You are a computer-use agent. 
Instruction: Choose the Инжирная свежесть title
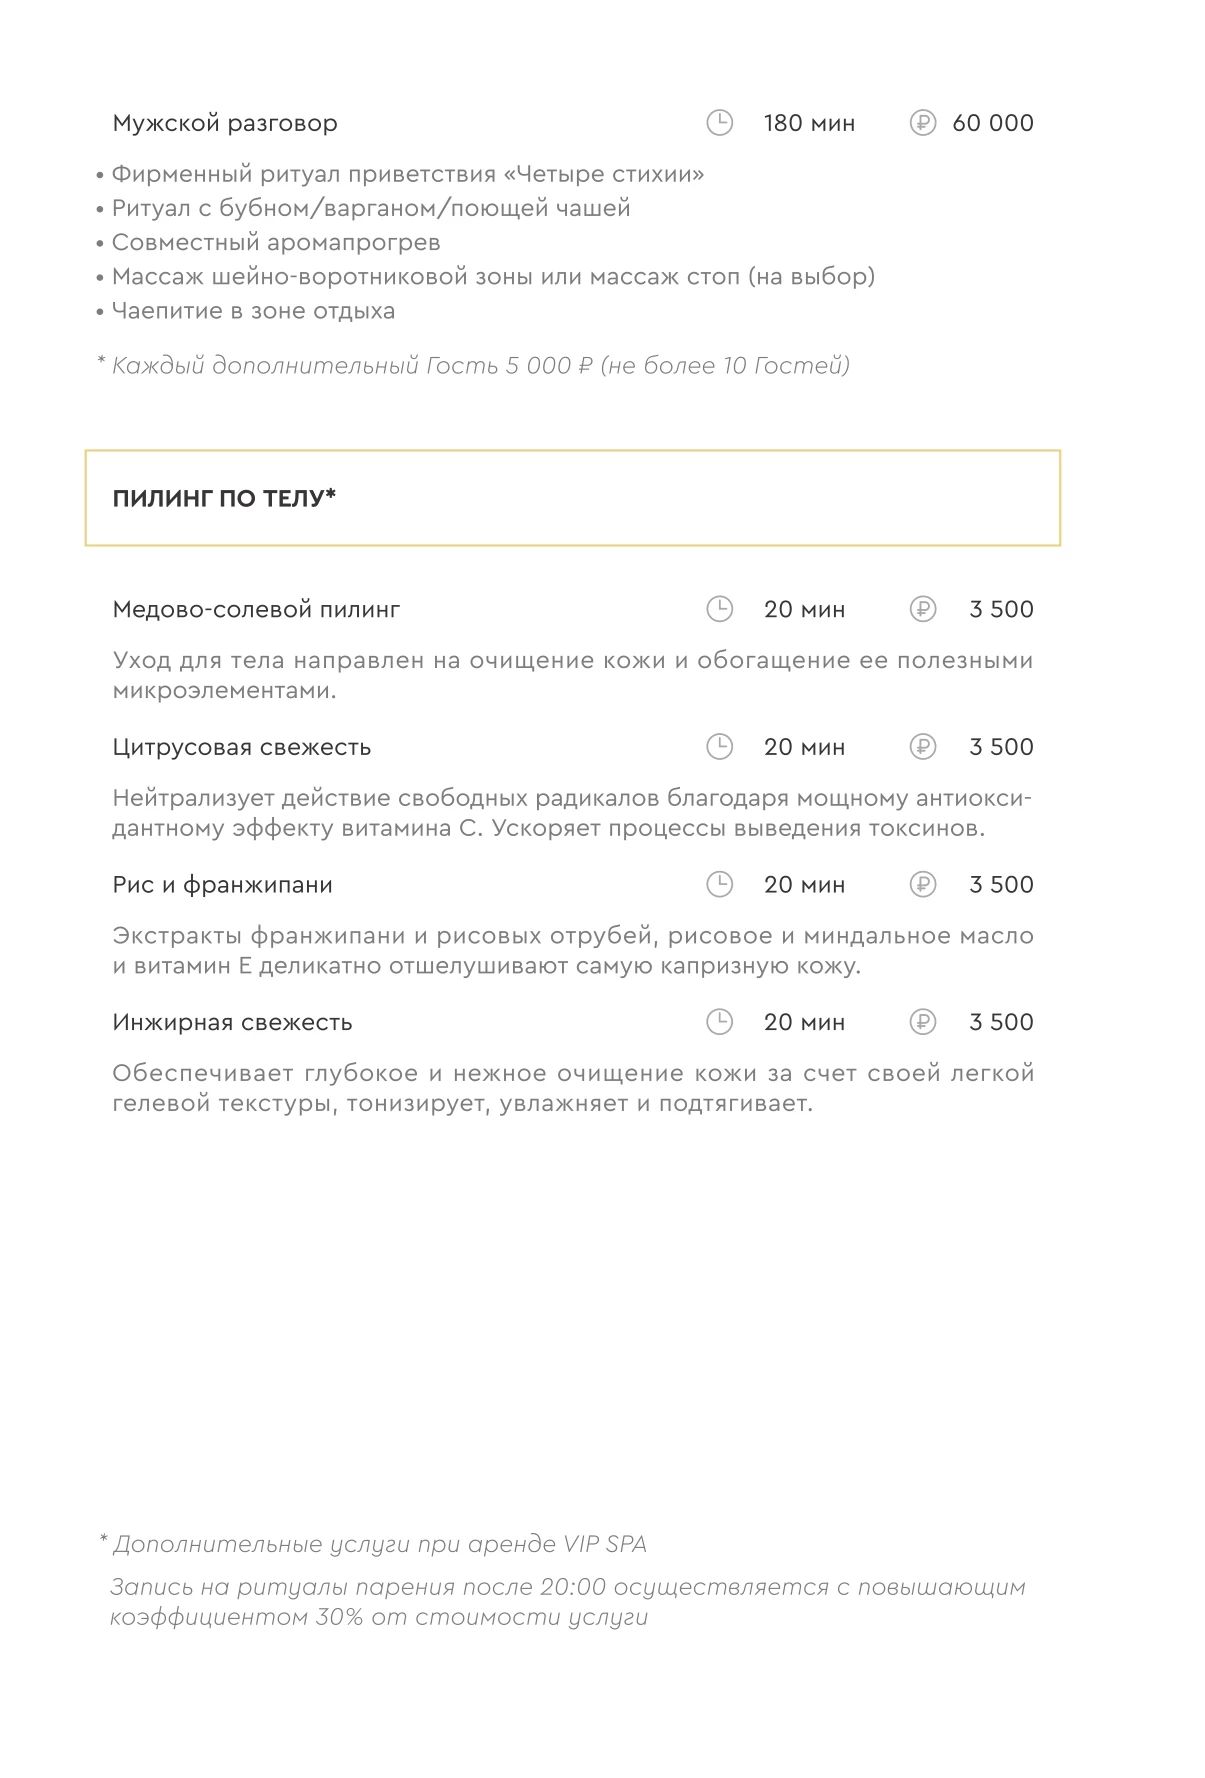(x=232, y=1023)
